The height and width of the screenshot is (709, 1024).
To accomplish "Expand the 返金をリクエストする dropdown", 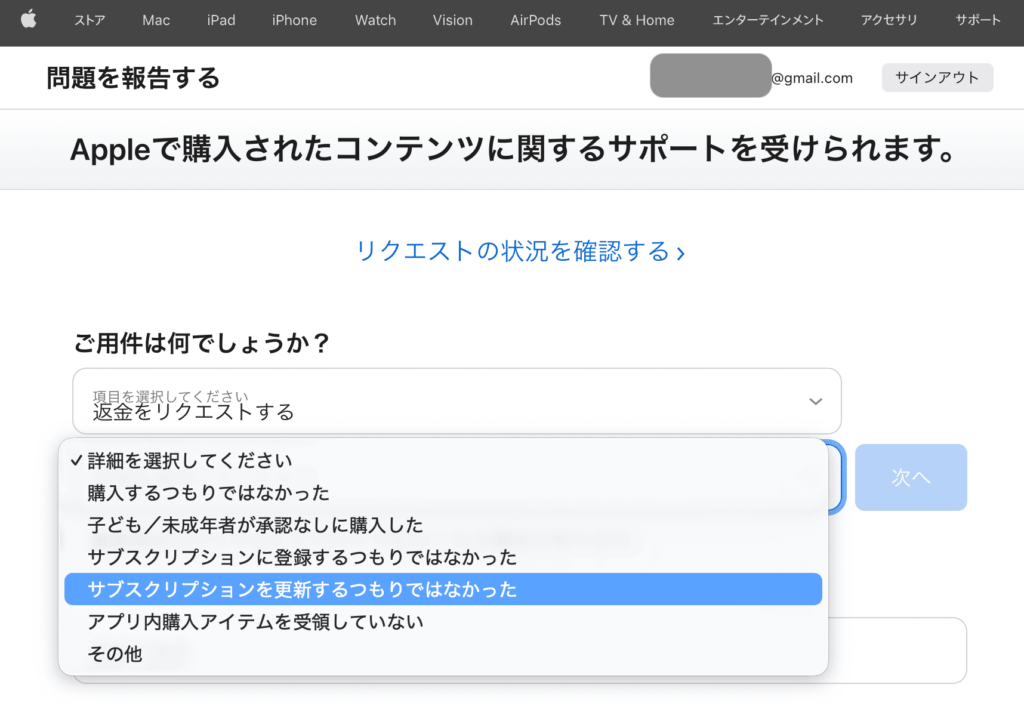I will click(456, 401).
